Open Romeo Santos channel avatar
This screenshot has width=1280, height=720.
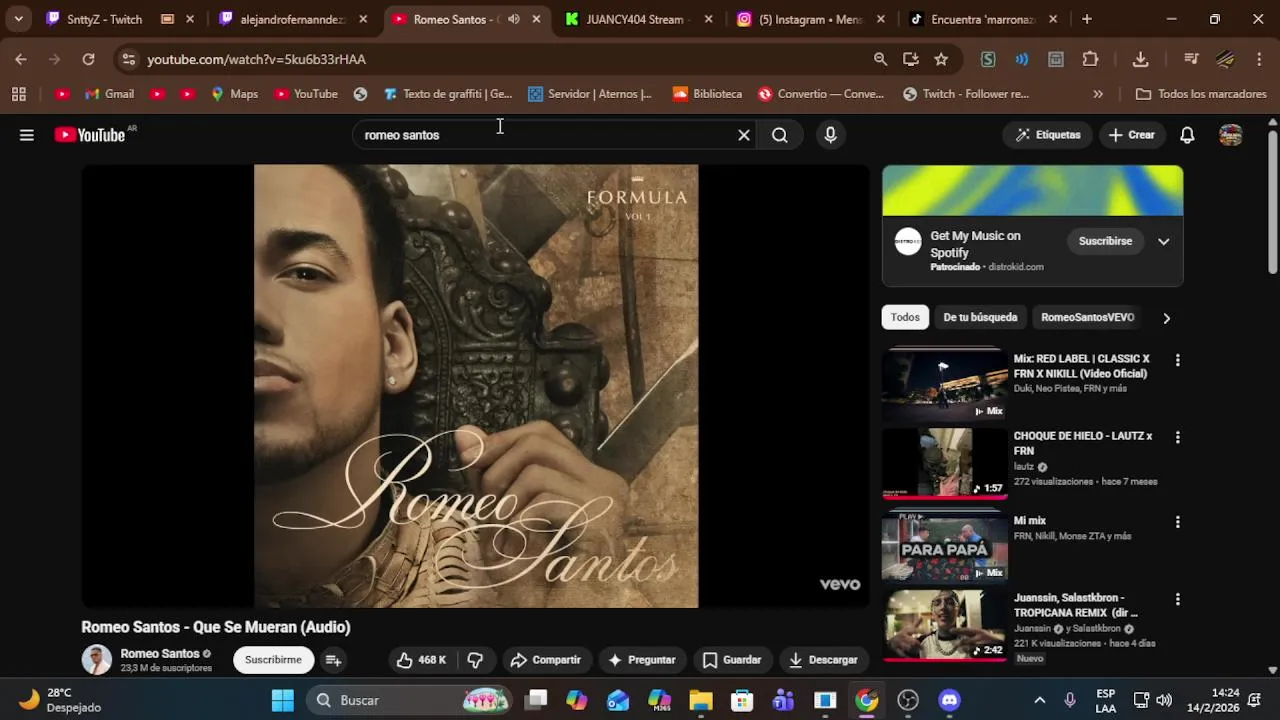(97, 660)
